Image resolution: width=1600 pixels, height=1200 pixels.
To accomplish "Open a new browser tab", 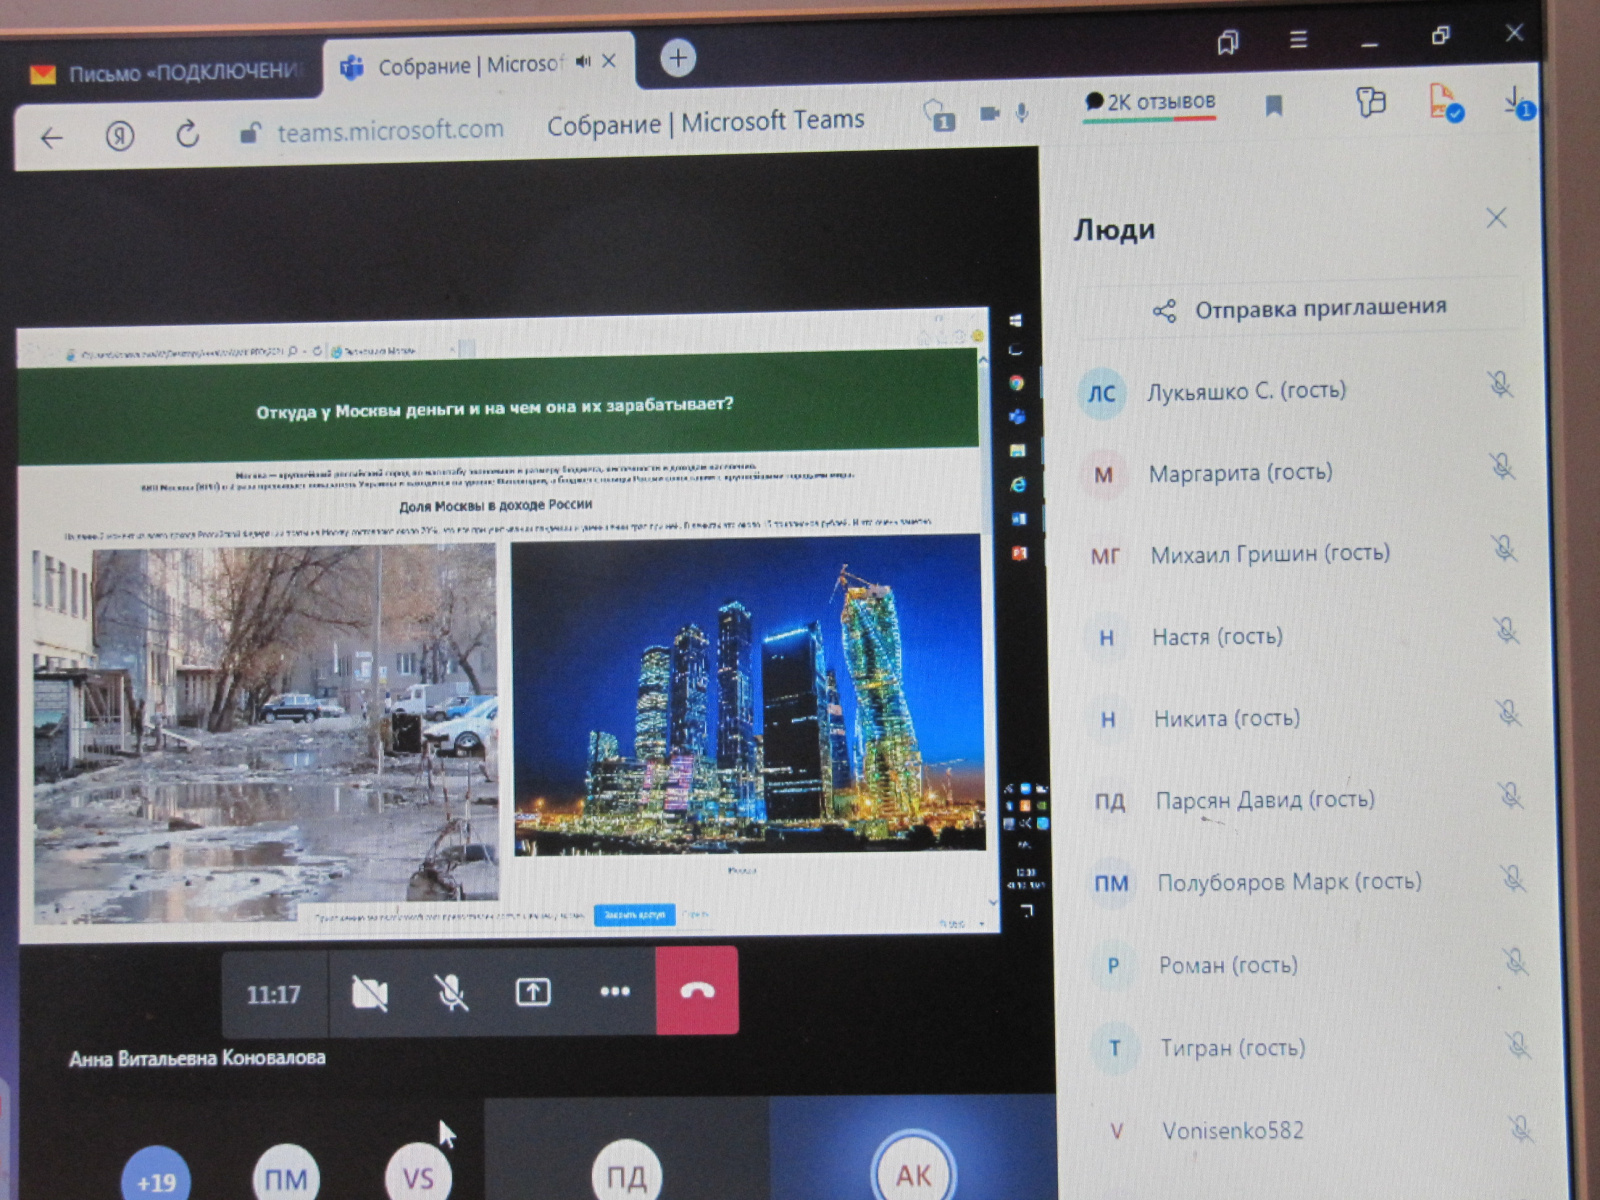I will 678,59.
